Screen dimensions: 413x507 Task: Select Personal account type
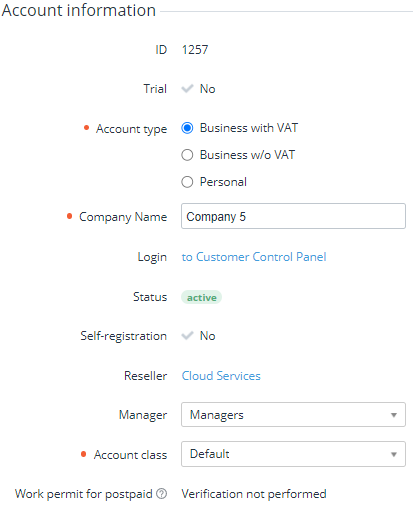(187, 182)
